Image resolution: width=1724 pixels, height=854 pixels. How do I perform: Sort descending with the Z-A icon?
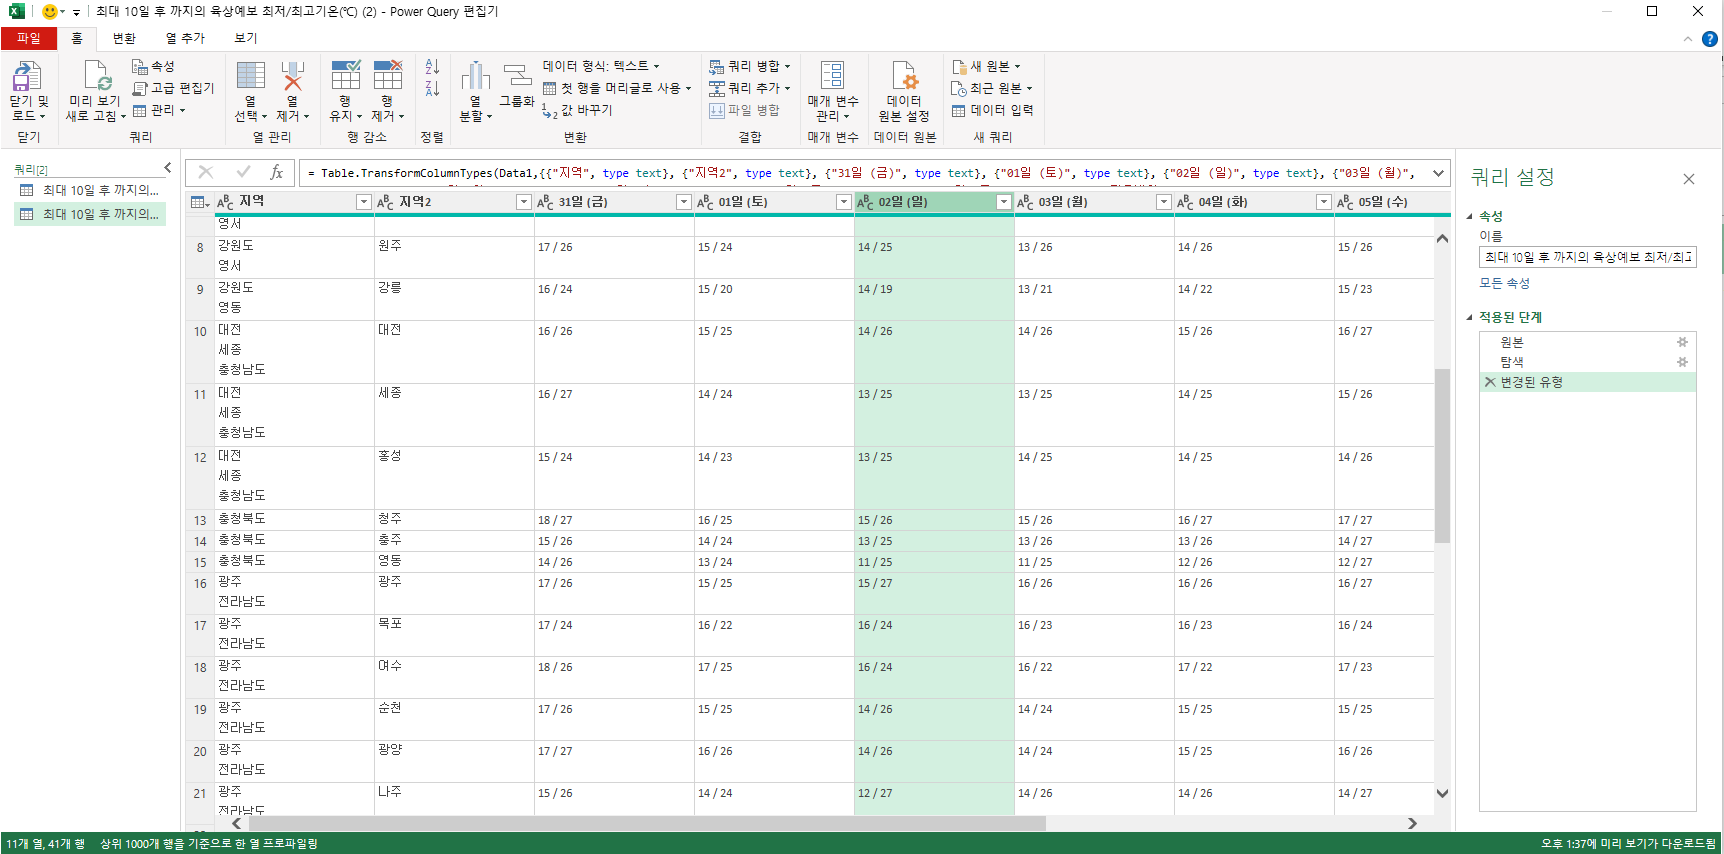[x=432, y=88]
